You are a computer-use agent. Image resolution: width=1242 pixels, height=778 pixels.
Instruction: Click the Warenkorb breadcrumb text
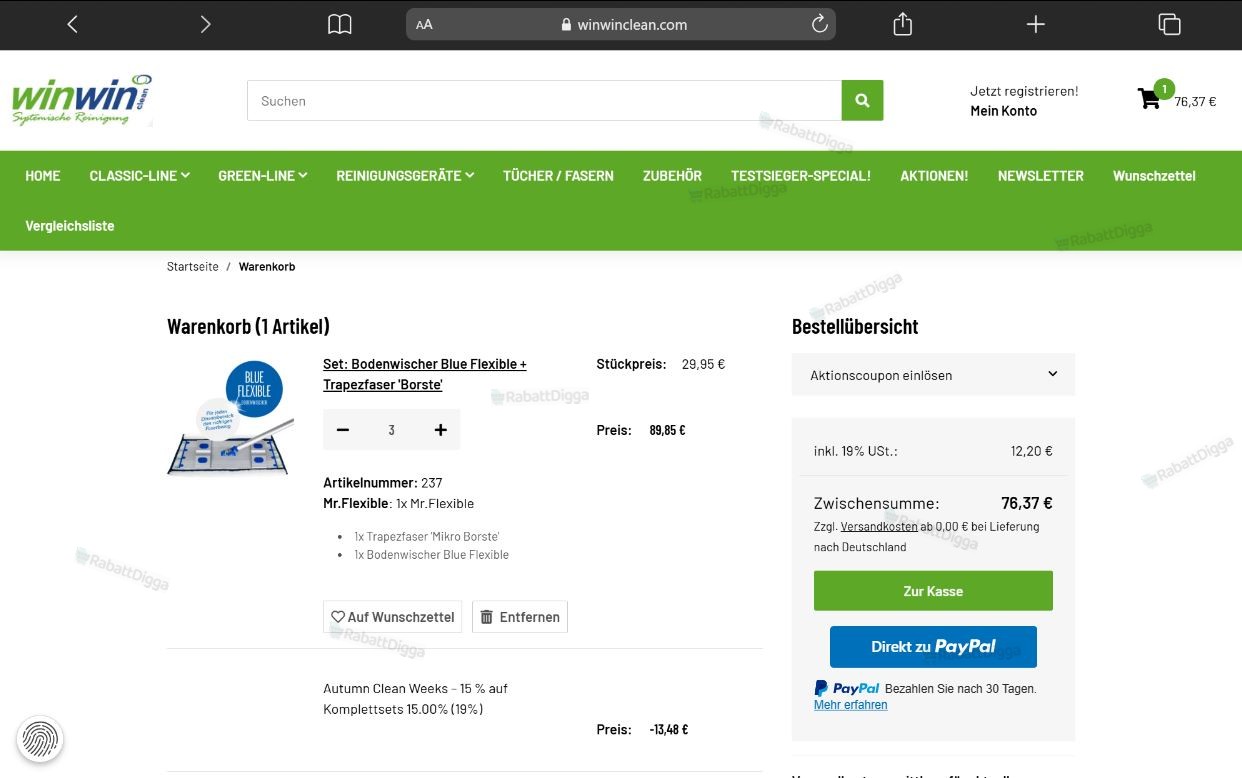tap(267, 267)
